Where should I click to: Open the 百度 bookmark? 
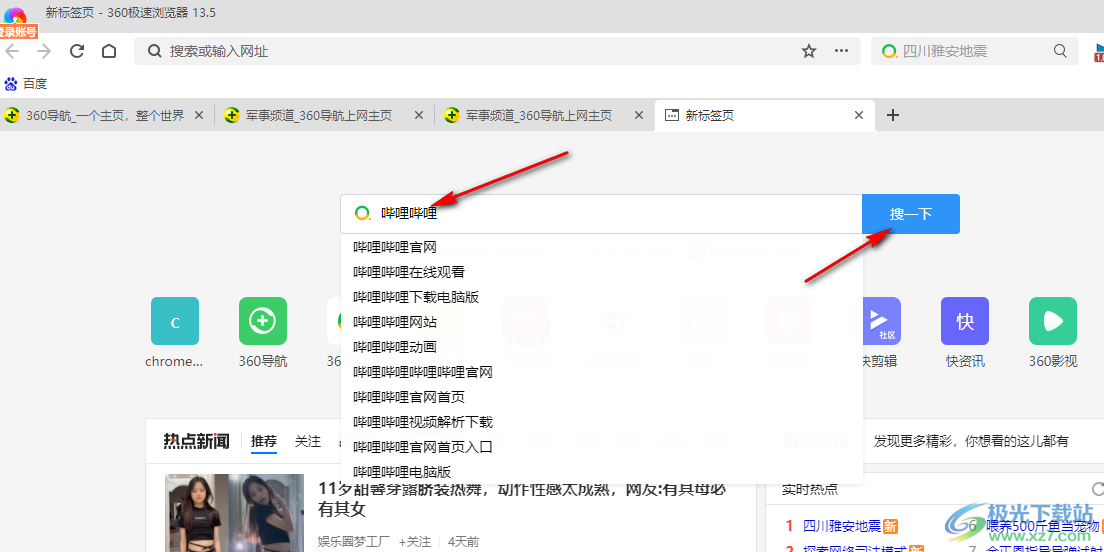tap(25, 84)
